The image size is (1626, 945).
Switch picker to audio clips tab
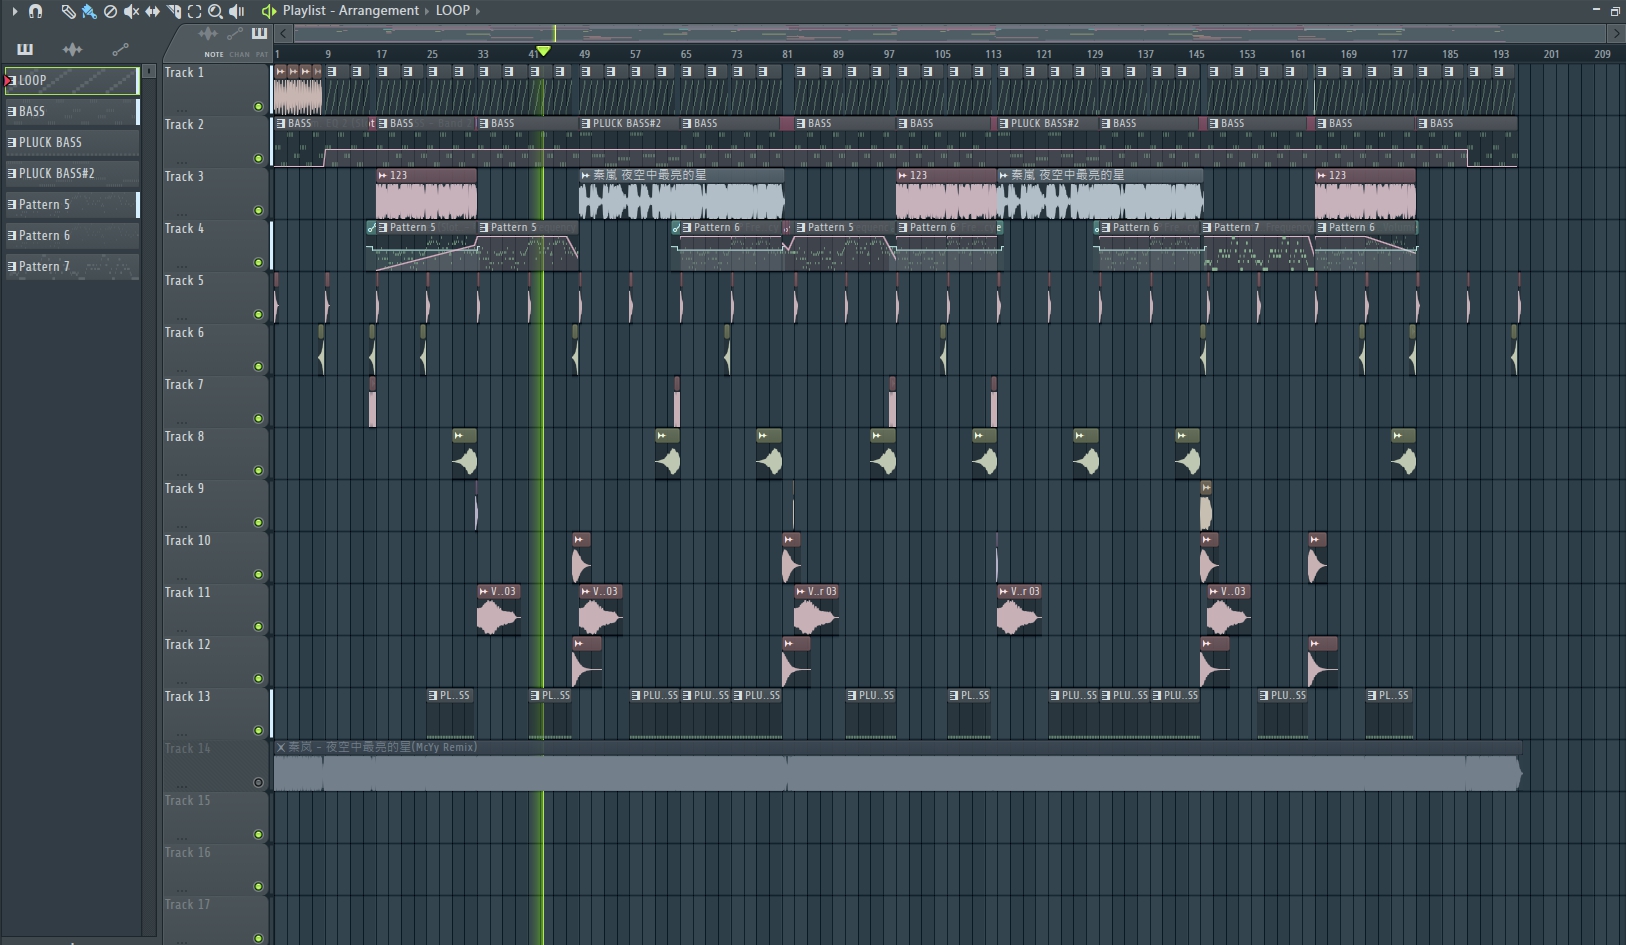tap(72, 49)
